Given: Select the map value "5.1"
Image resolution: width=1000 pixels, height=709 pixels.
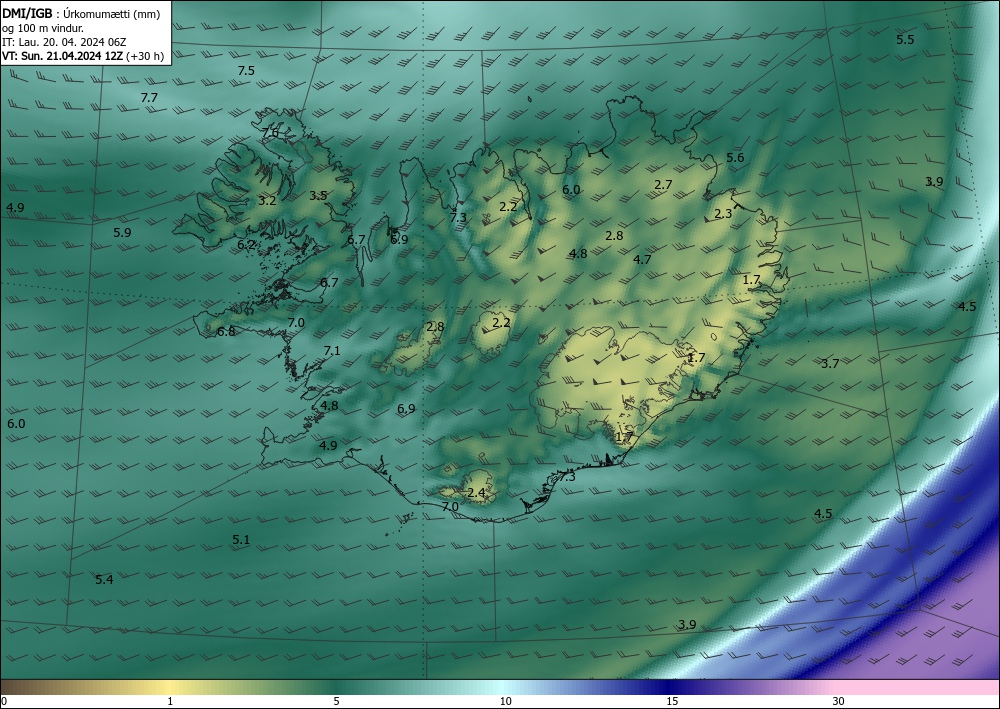Looking at the screenshot, I should tap(241, 540).
